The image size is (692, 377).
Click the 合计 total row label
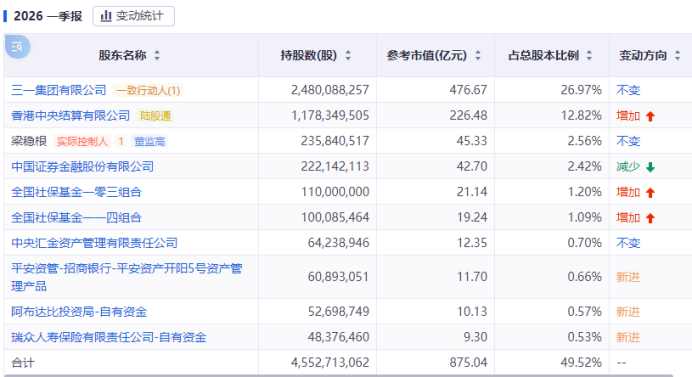[x=23, y=363]
